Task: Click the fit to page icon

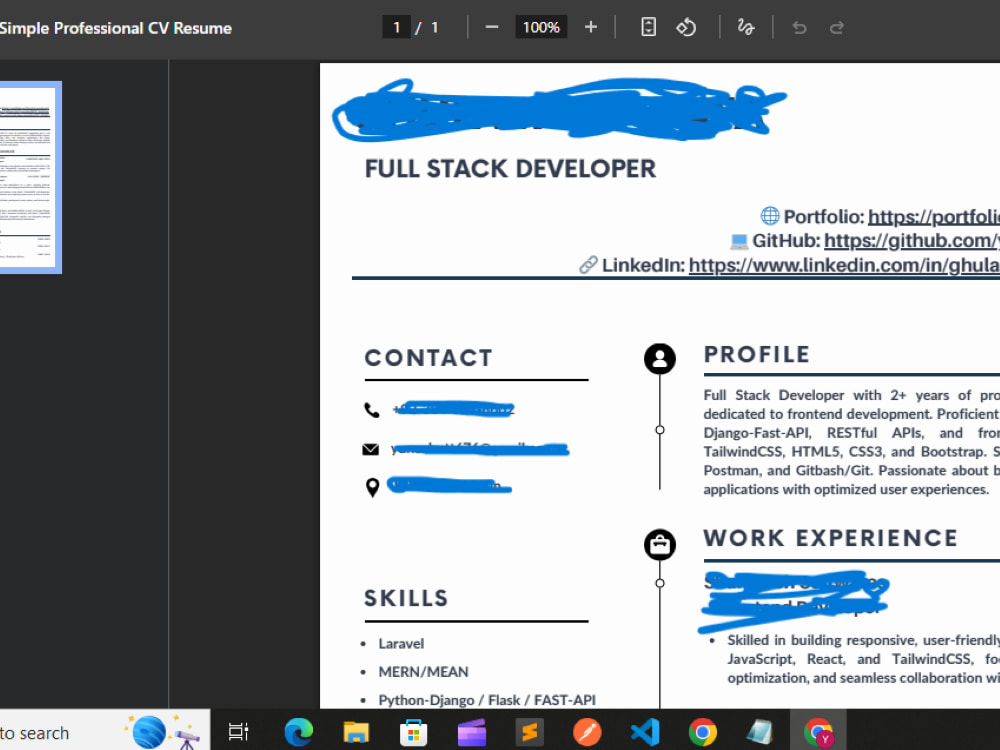Action: [648, 27]
